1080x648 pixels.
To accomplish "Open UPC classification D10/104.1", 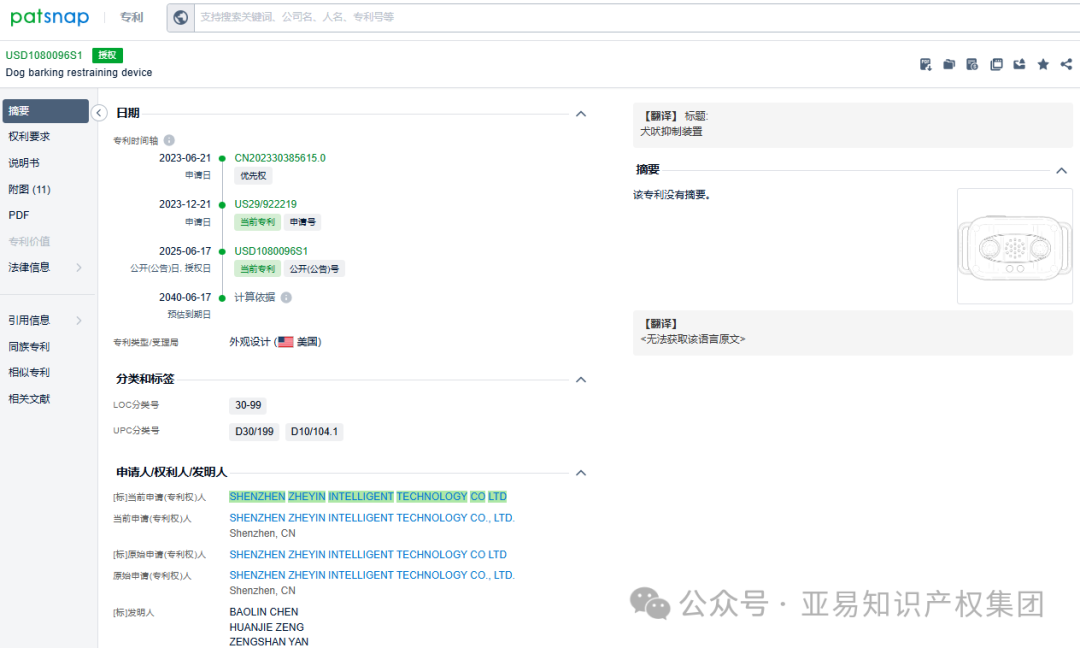I will coord(314,432).
